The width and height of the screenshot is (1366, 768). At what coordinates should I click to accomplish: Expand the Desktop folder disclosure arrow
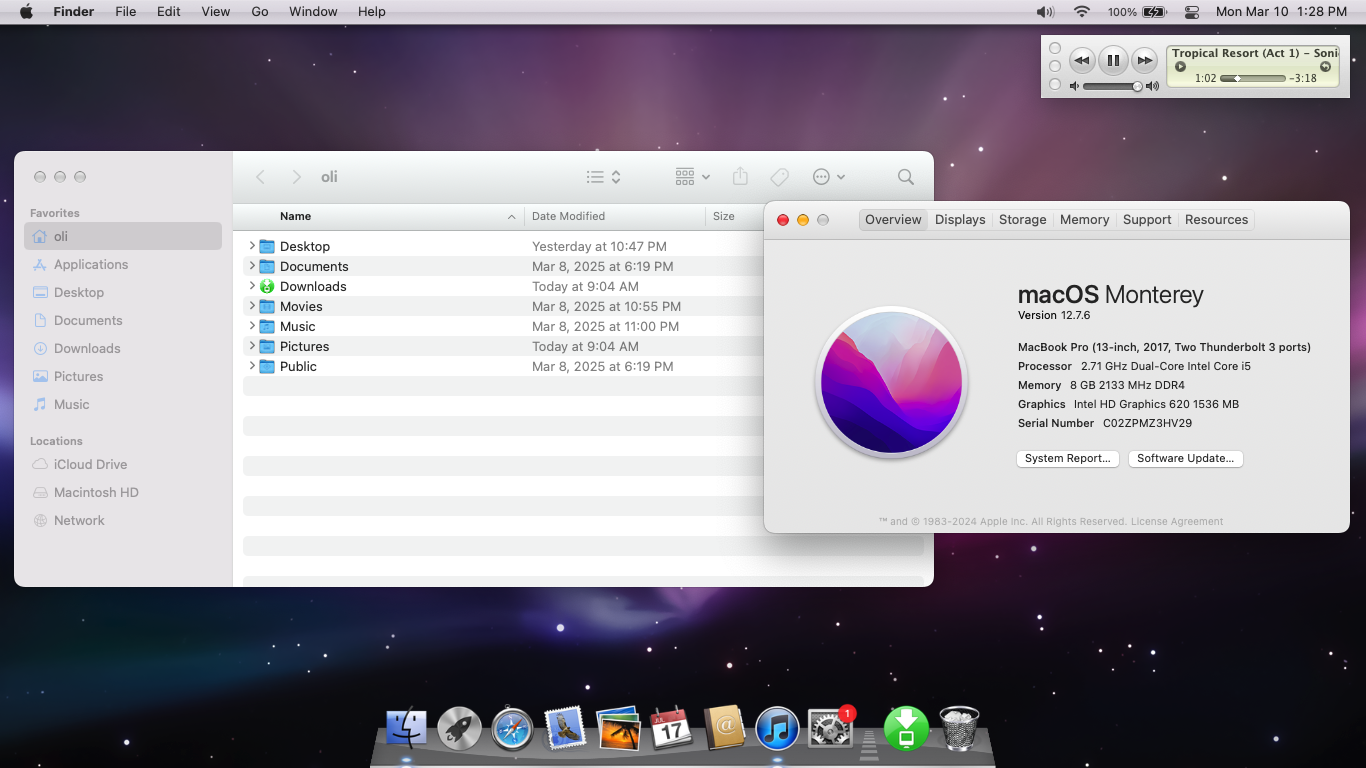click(252, 246)
